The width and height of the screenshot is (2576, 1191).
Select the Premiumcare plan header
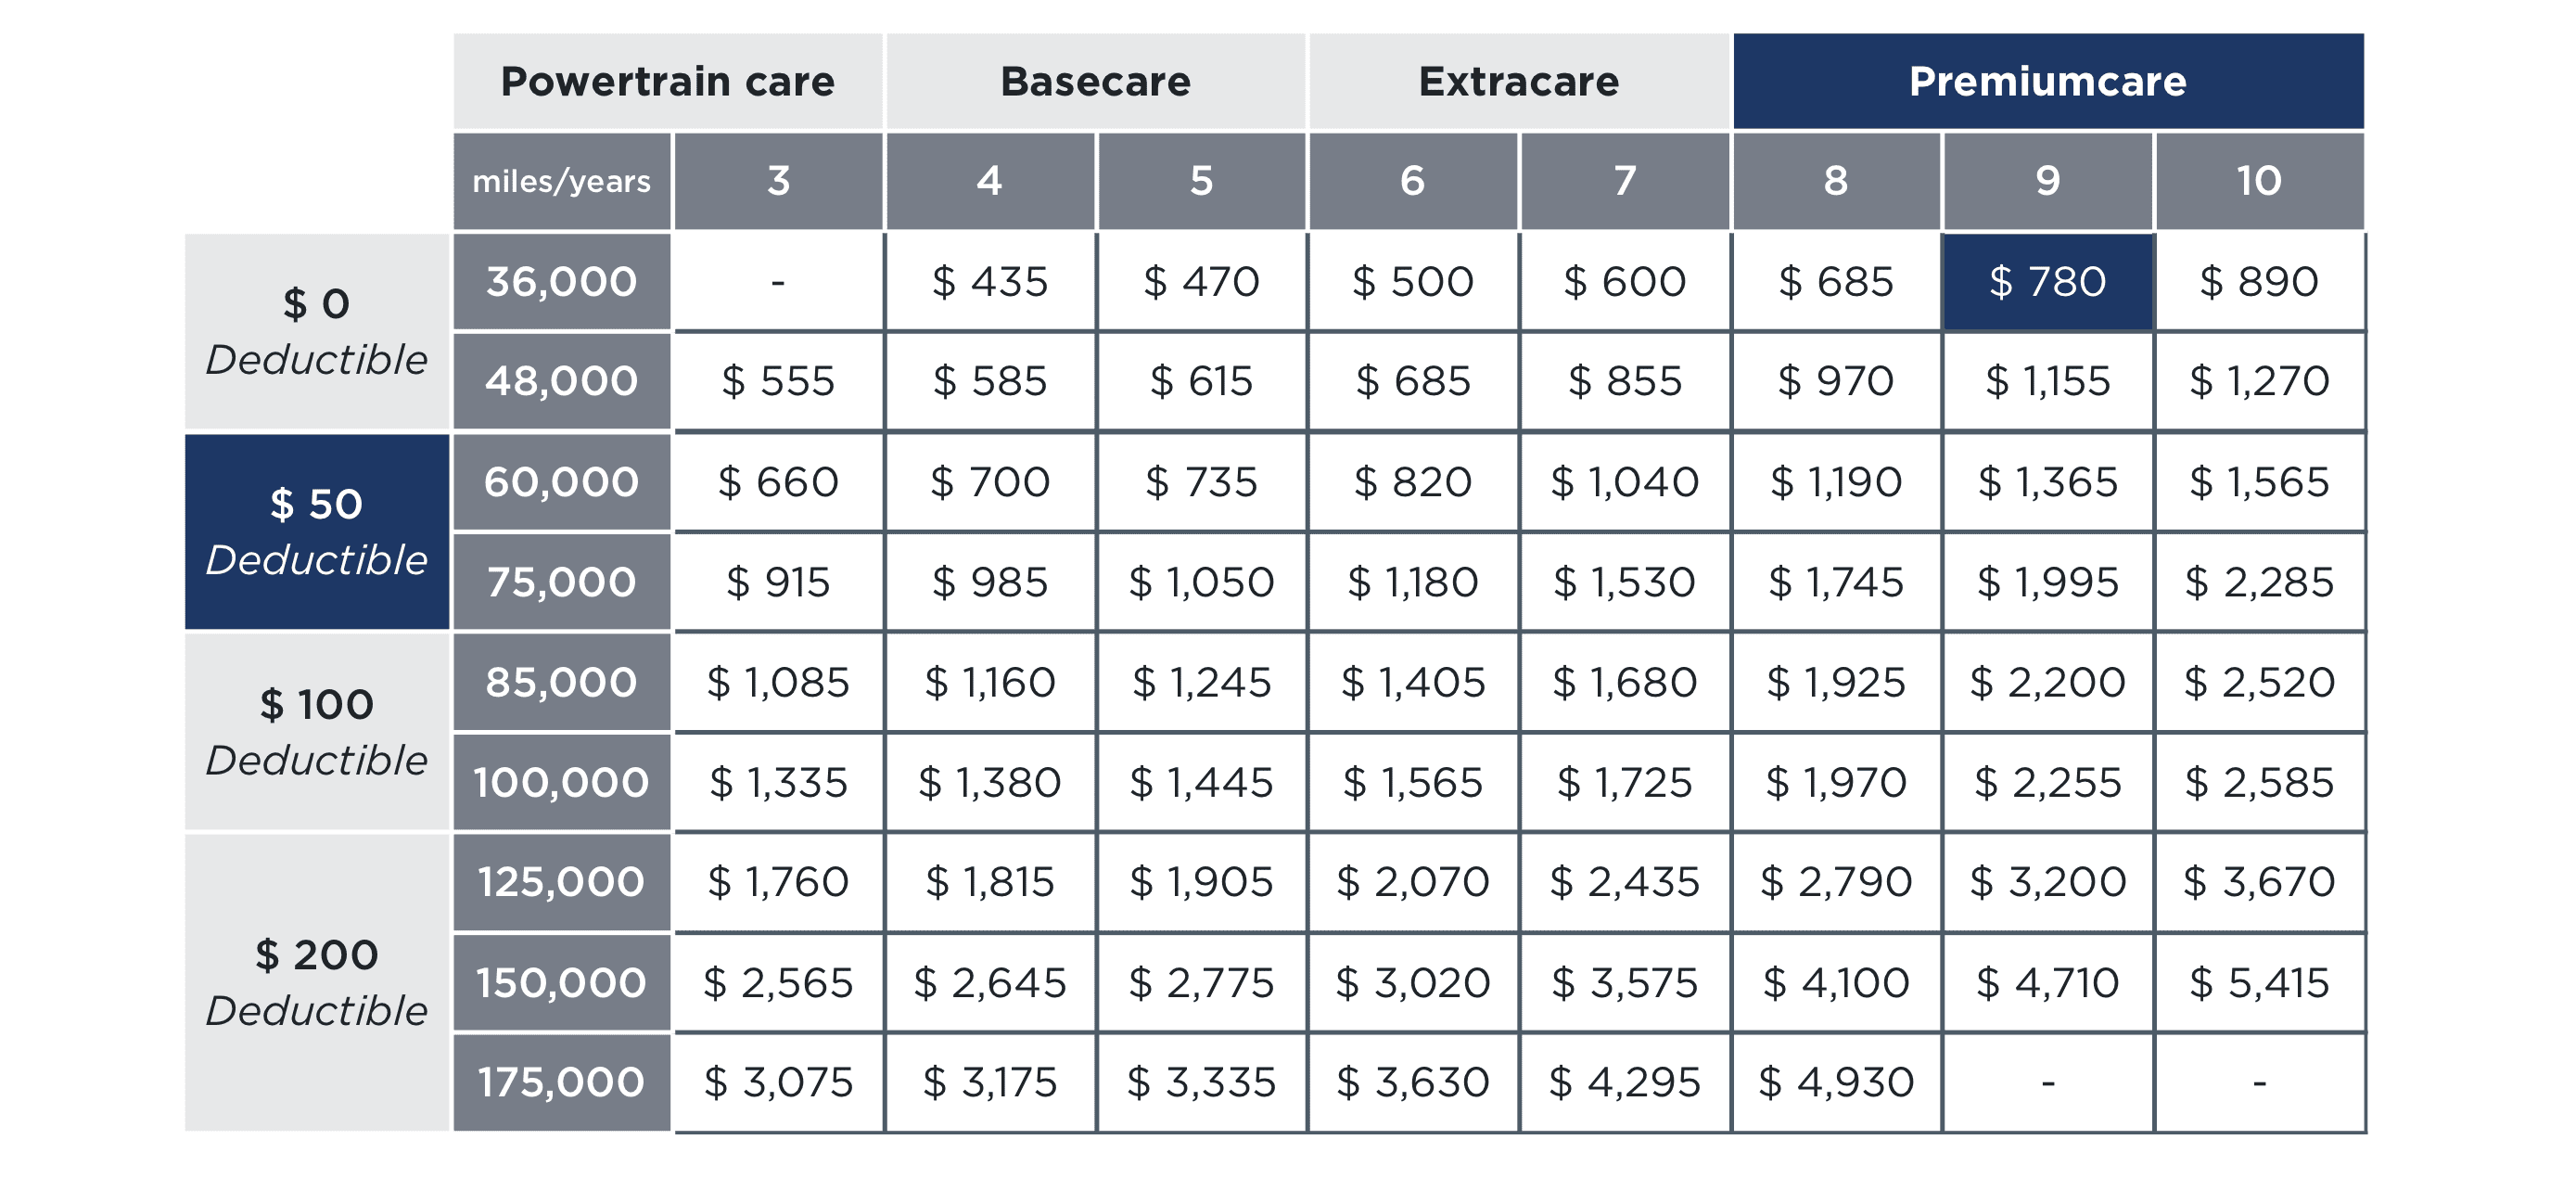[x=2048, y=81]
